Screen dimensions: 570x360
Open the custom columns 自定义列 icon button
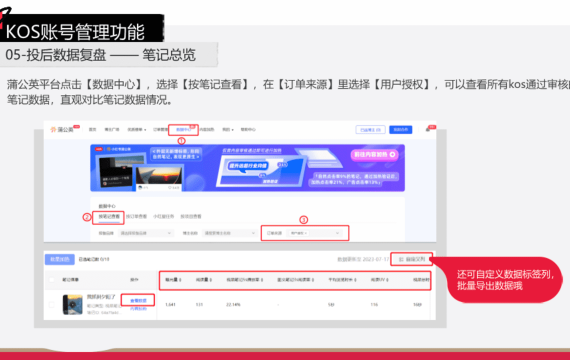tap(401, 259)
